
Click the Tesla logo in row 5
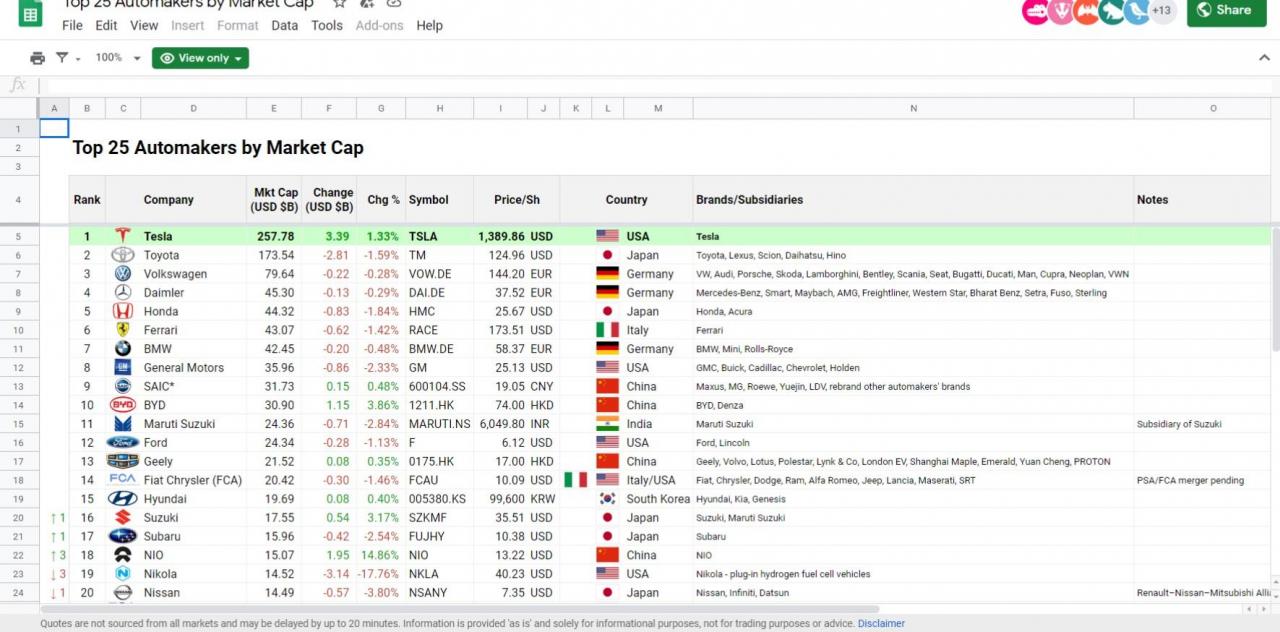[123, 236]
